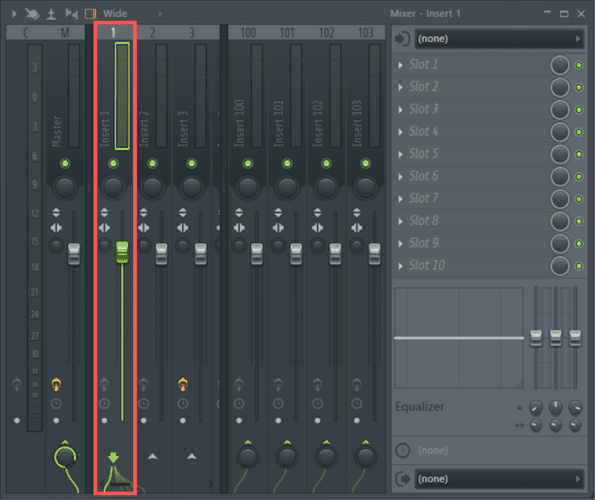This screenshot has width=595, height=500.
Task: Click Insert 103 send level knob
Action: [365, 458]
